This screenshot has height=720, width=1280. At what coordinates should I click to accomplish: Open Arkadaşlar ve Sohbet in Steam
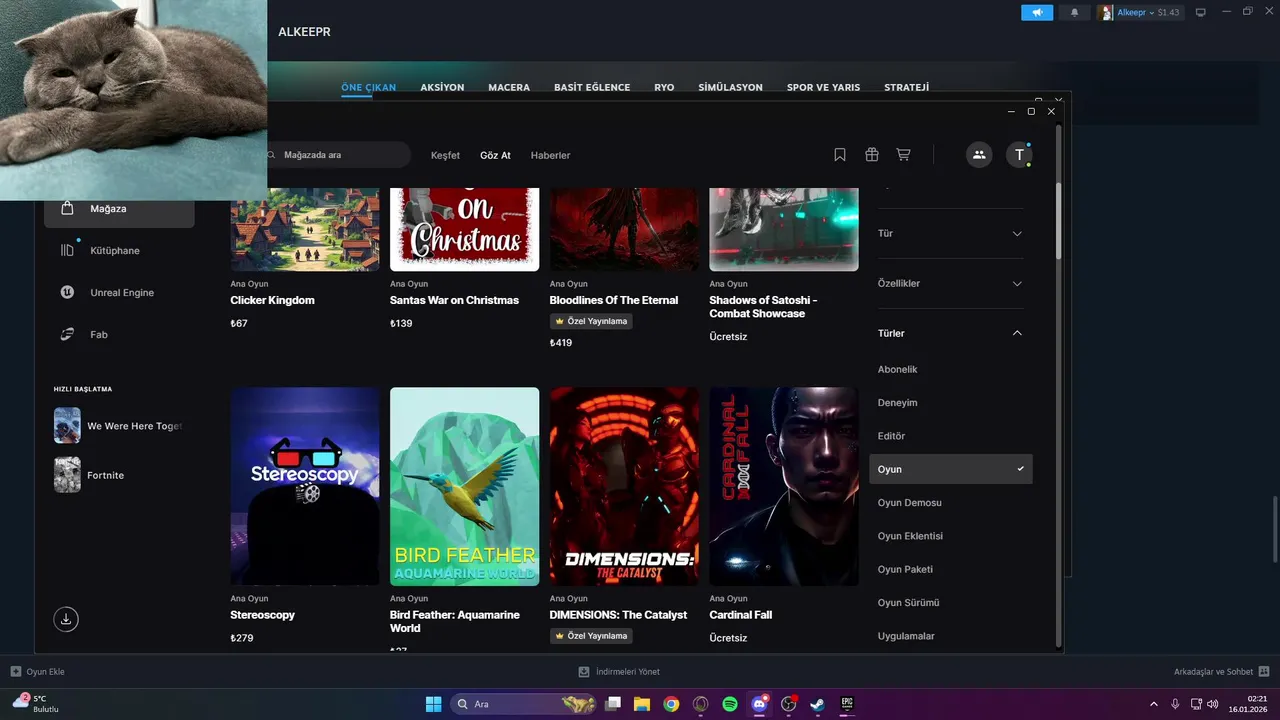(1222, 672)
